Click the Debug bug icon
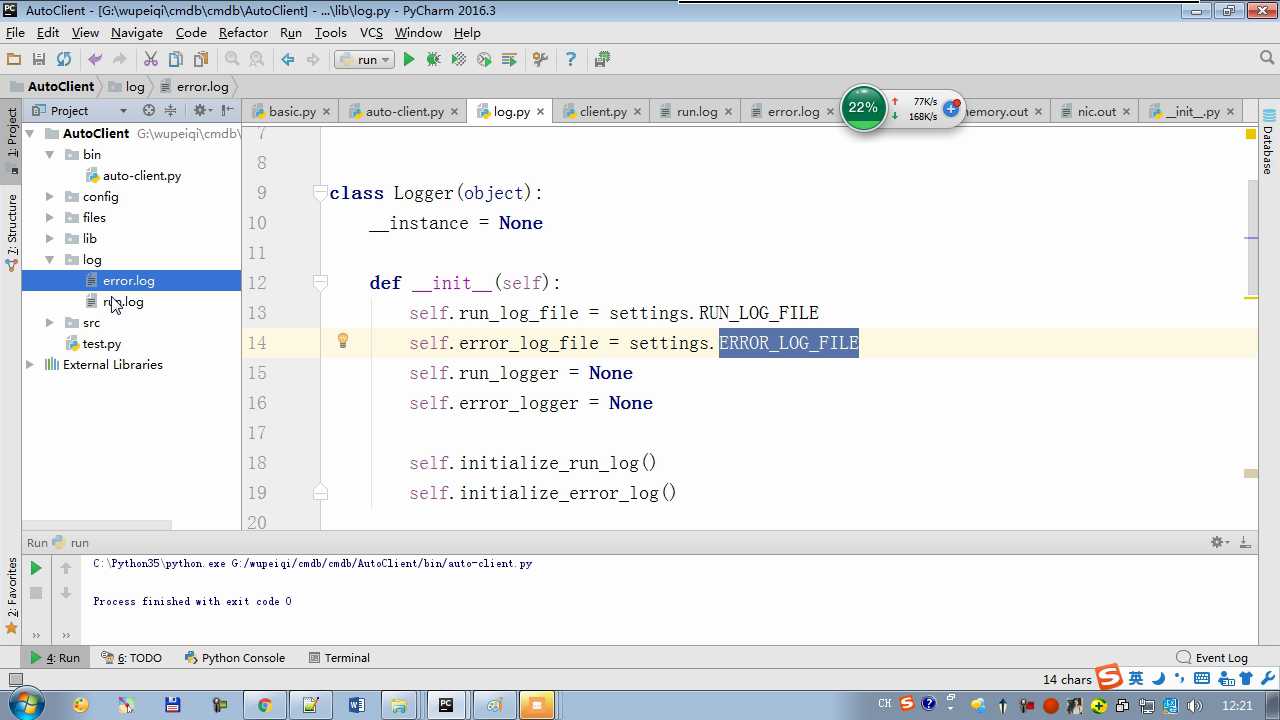 [433, 60]
